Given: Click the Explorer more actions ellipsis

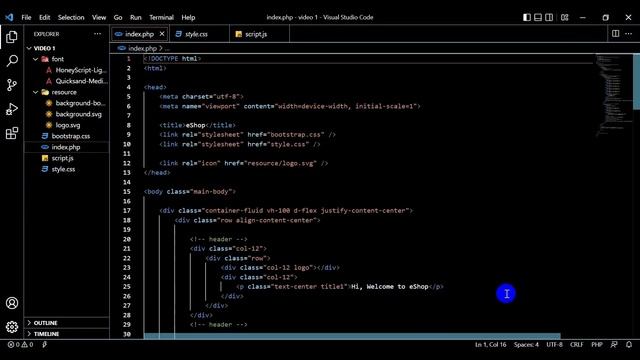Looking at the screenshot, I should [97, 34].
